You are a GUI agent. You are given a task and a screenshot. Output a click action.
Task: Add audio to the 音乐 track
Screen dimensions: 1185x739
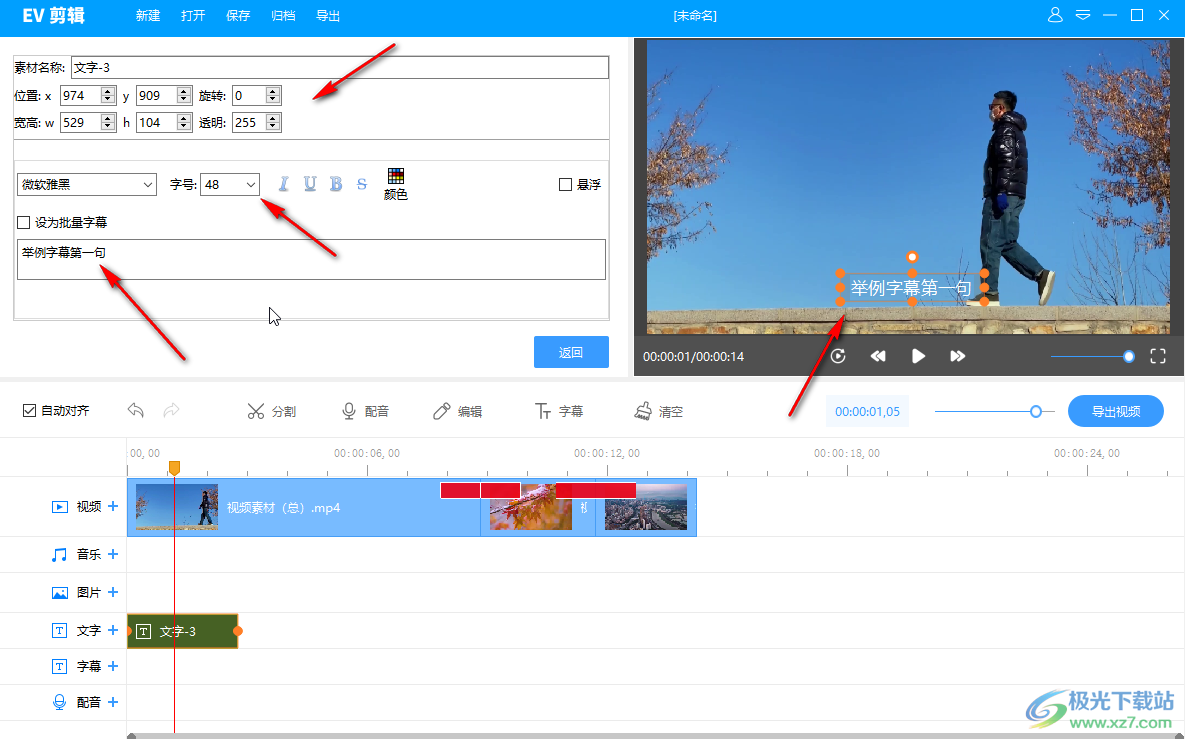point(113,554)
